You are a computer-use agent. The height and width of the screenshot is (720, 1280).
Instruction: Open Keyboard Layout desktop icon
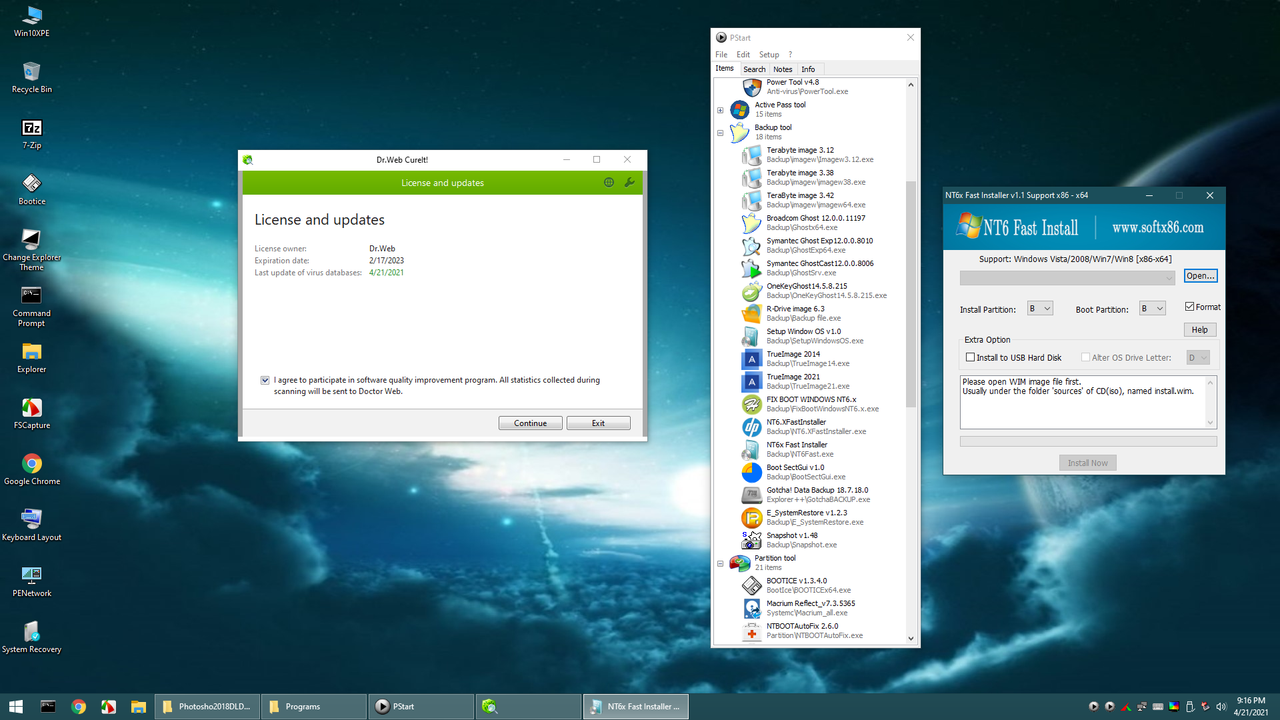[32, 525]
